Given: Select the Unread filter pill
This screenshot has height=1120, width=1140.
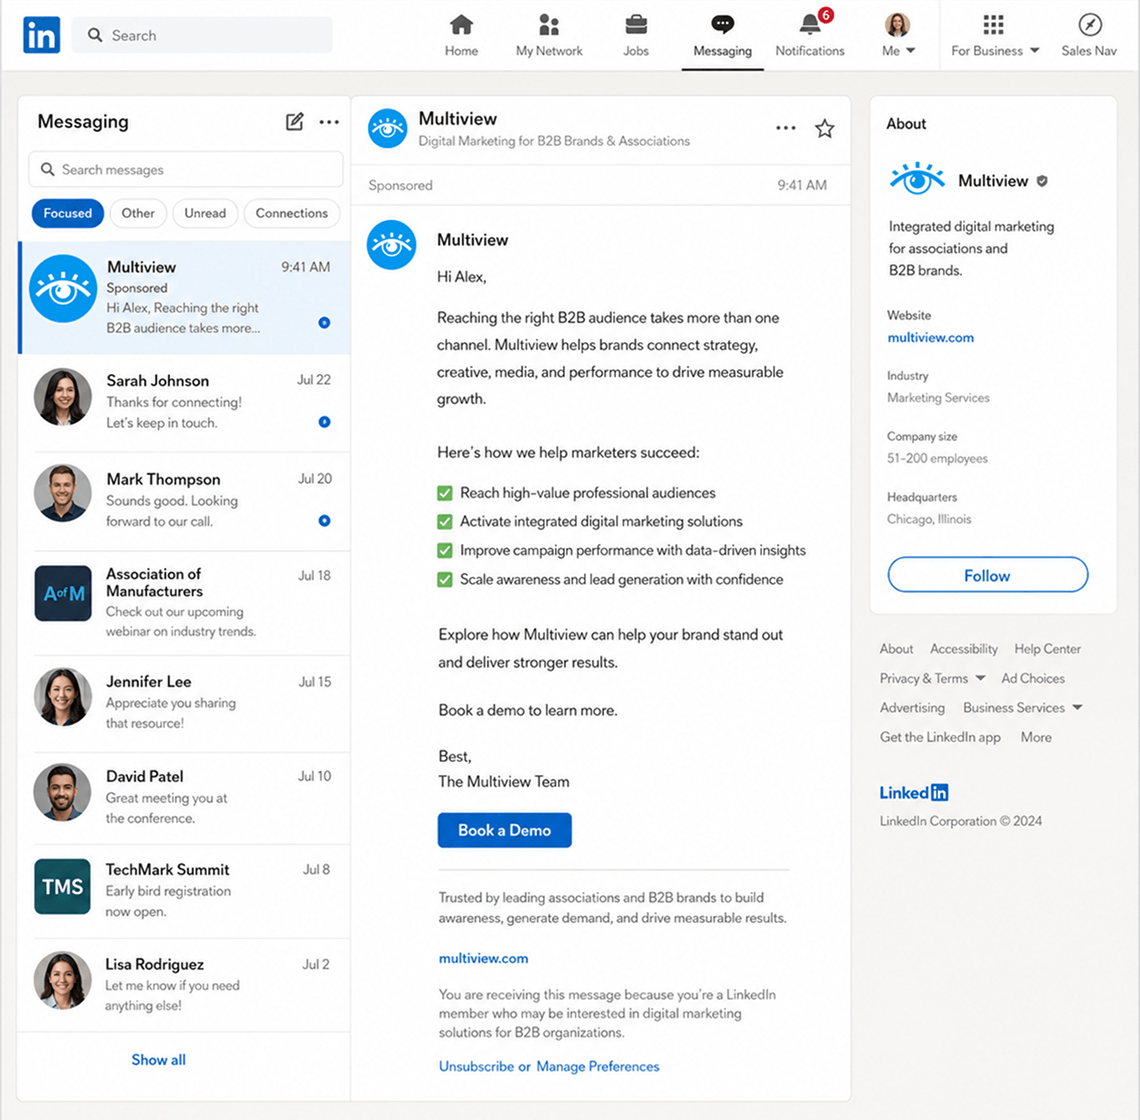Looking at the screenshot, I should 205,213.
